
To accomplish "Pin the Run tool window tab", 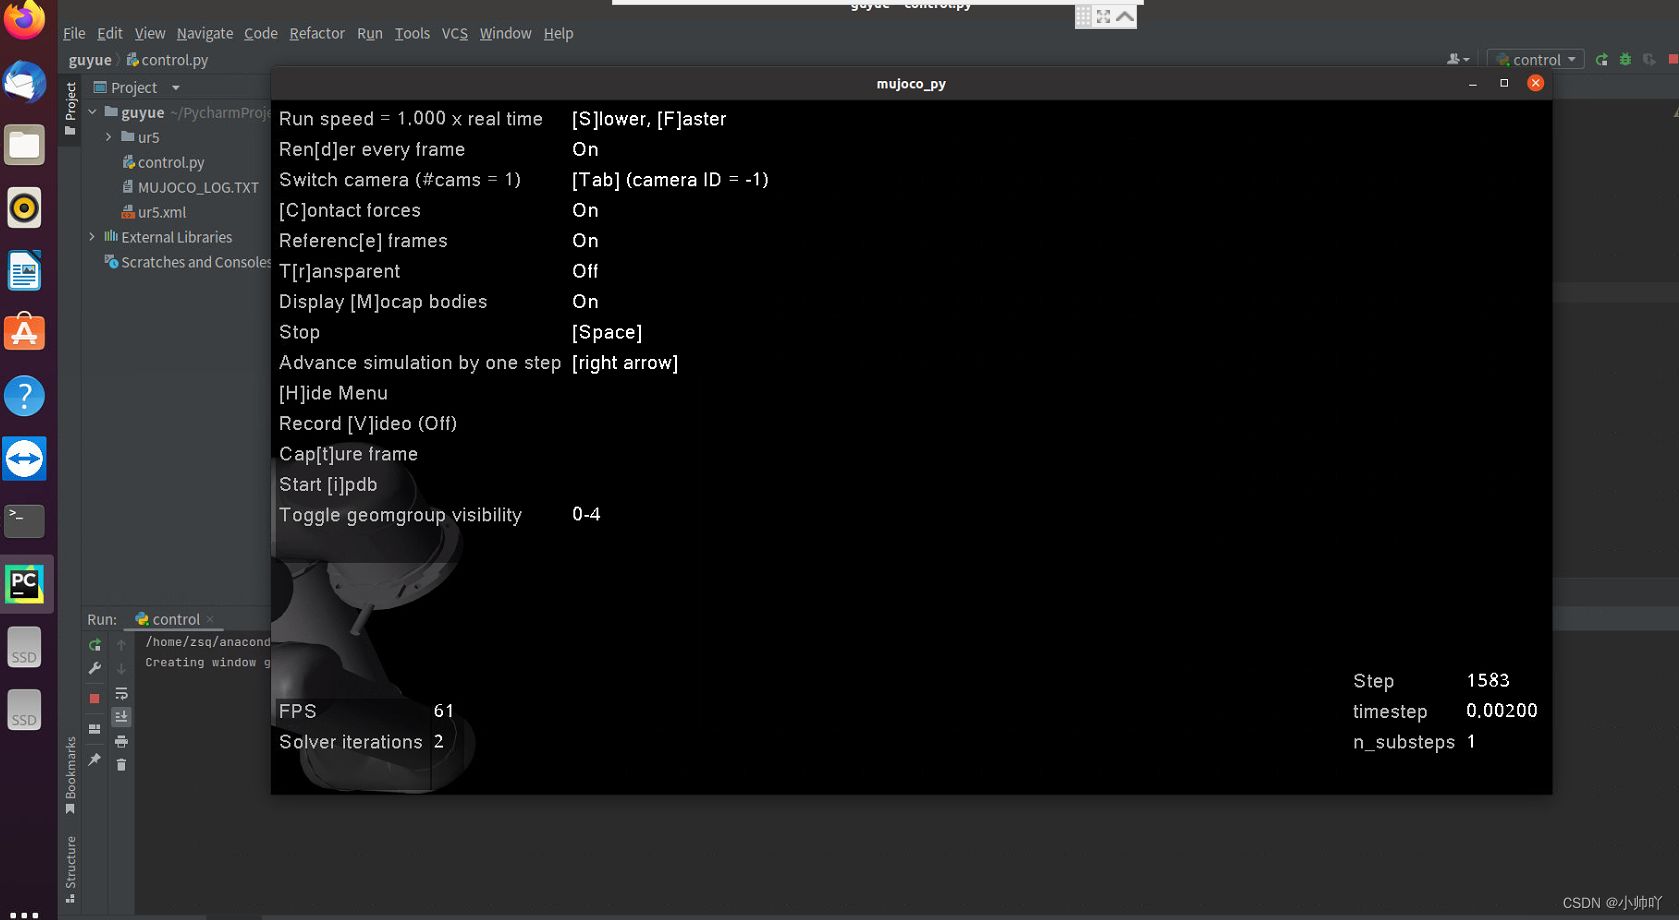I will coord(94,757).
